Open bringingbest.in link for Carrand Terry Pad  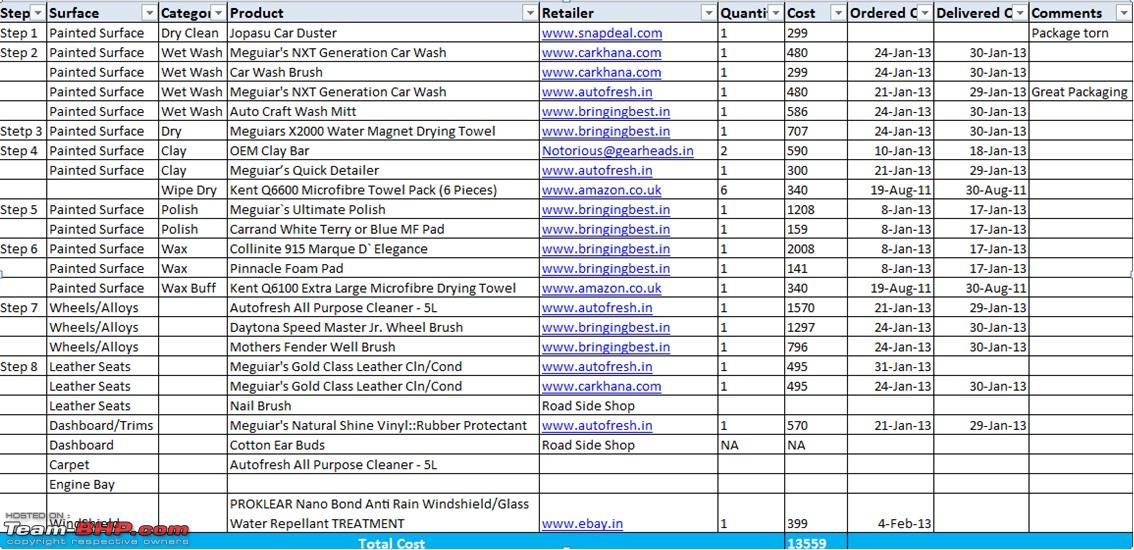(x=605, y=229)
